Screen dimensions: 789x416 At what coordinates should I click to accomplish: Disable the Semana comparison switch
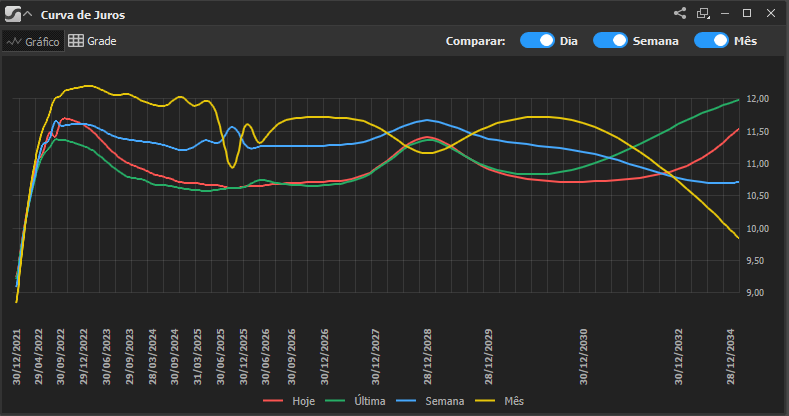pyautogui.click(x=610, y=41)
